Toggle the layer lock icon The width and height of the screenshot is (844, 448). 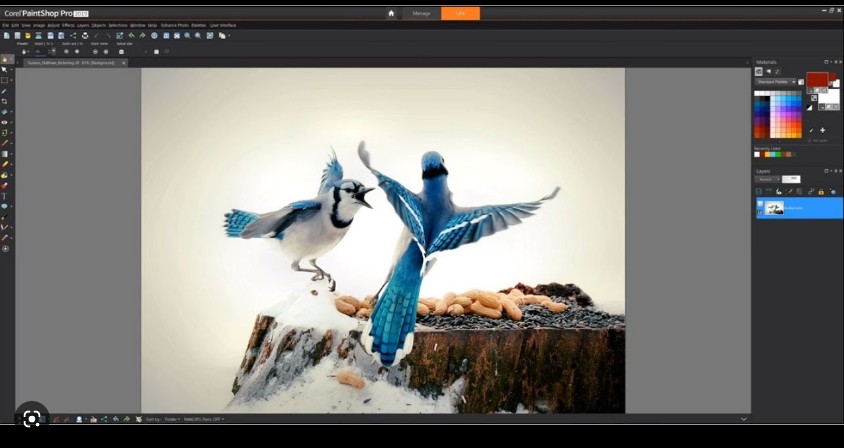point(821,191)
